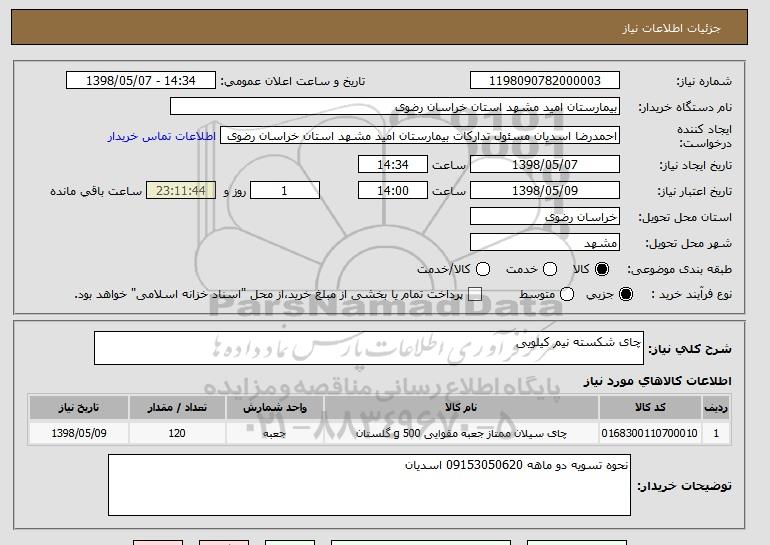Select the کالا/خدمت radio button

(483, 269)
